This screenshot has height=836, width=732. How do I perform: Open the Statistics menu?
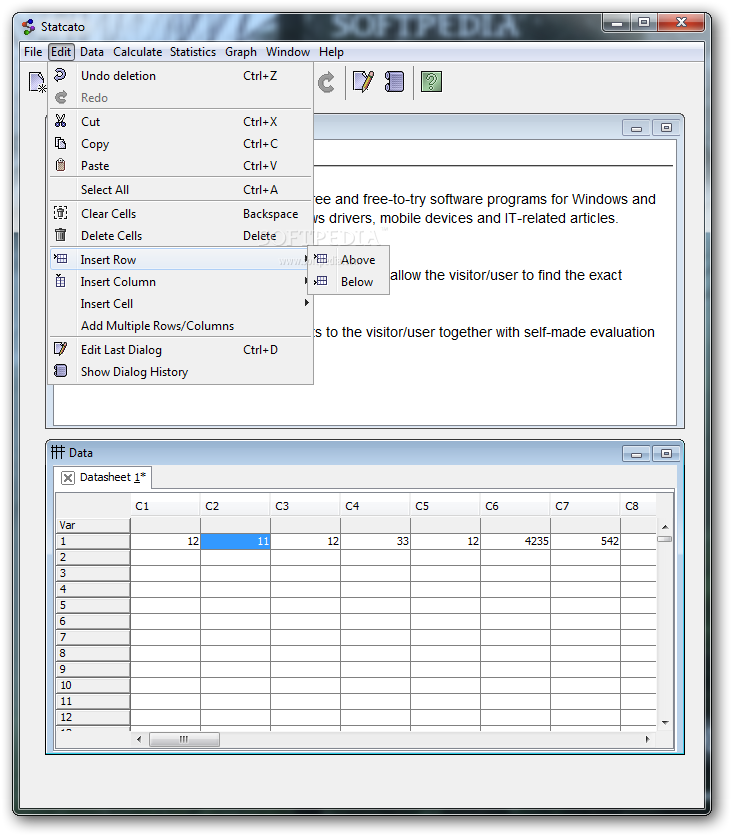[x=193, y=52]
